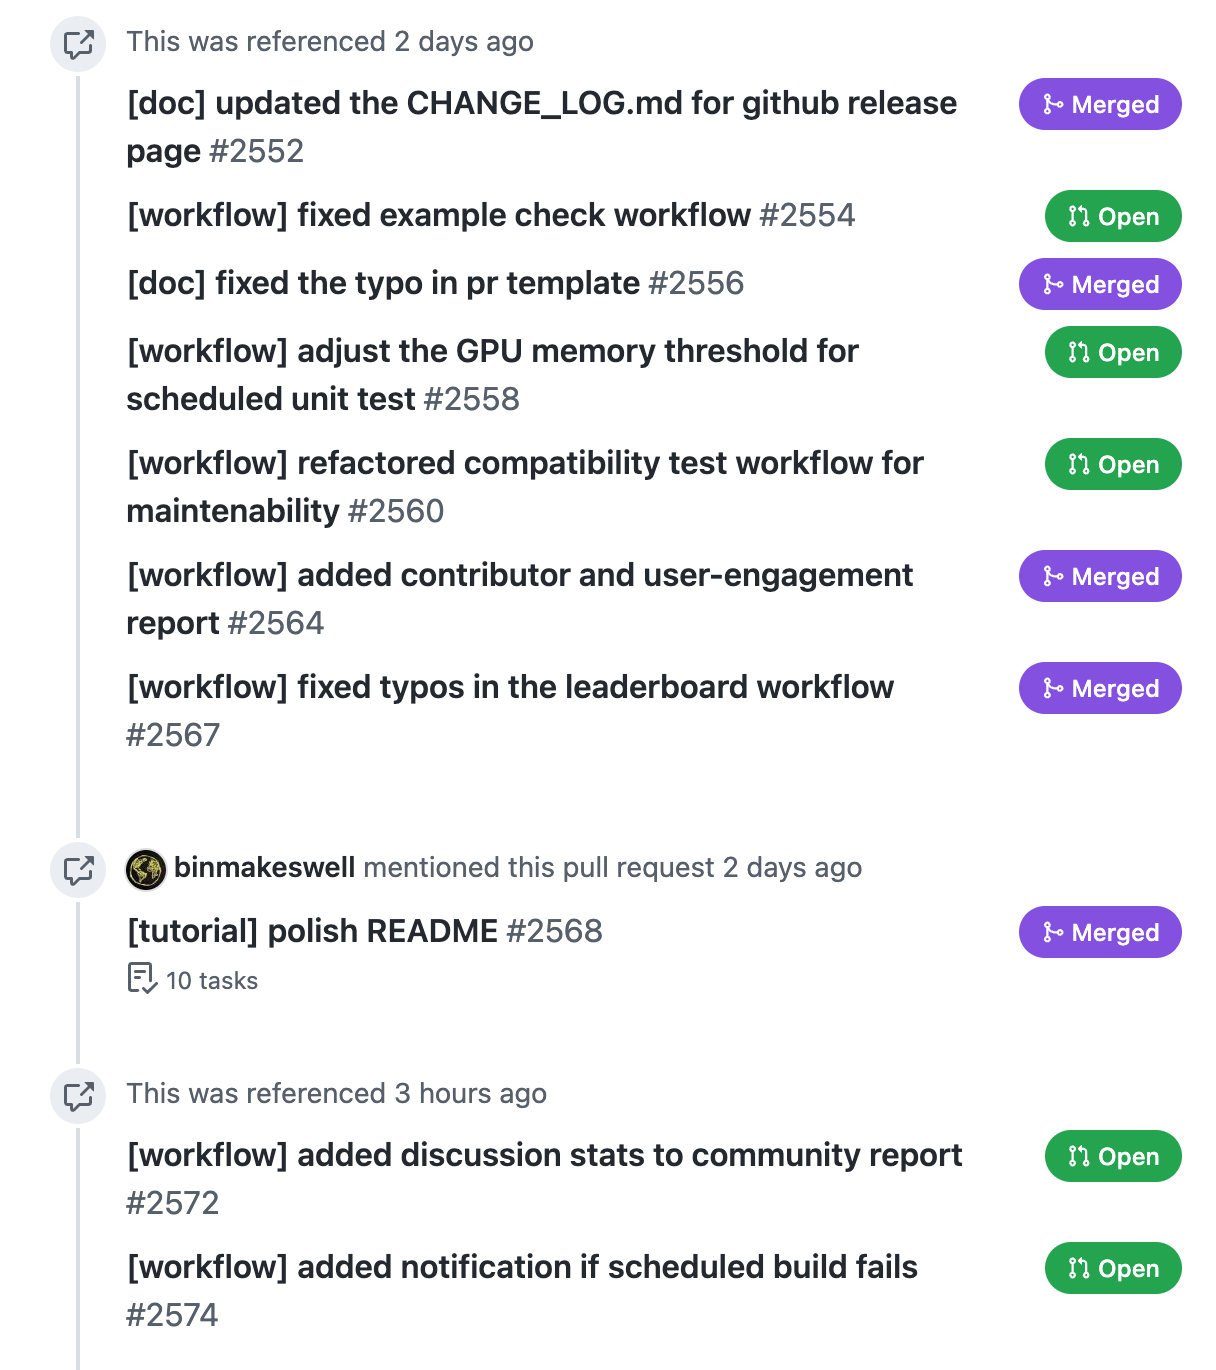This screenshot has height=1370, width=1216.
Task: Click the Open badge for PR #2572
Action: pyautogui.click(x=1113, y=1156)
